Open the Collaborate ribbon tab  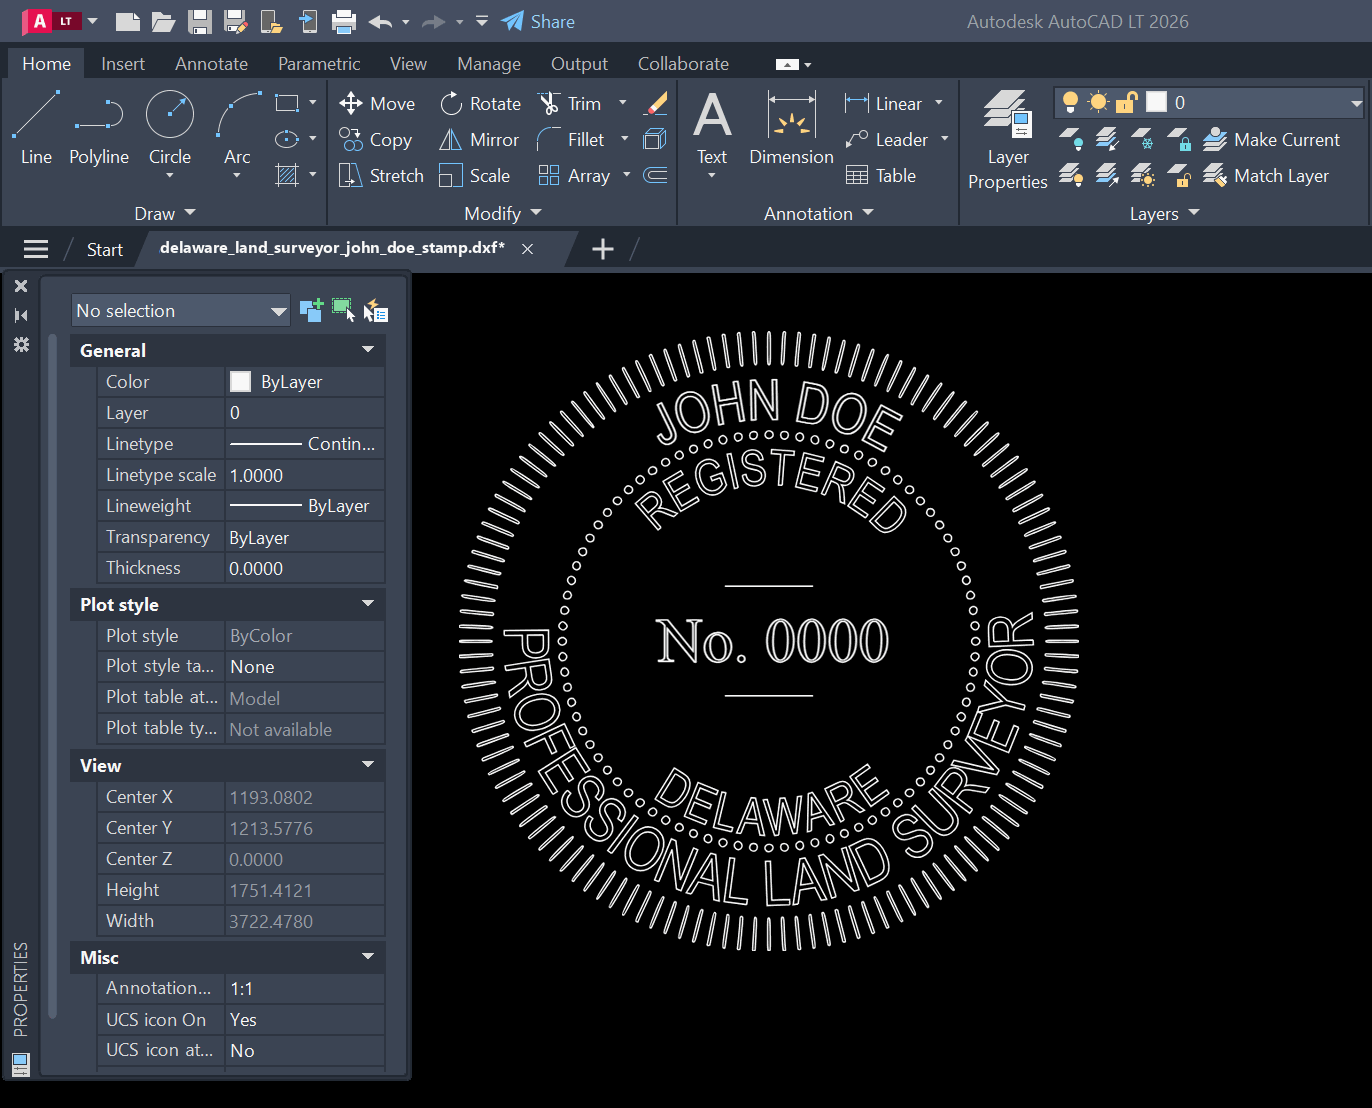(x=683, y=63)
